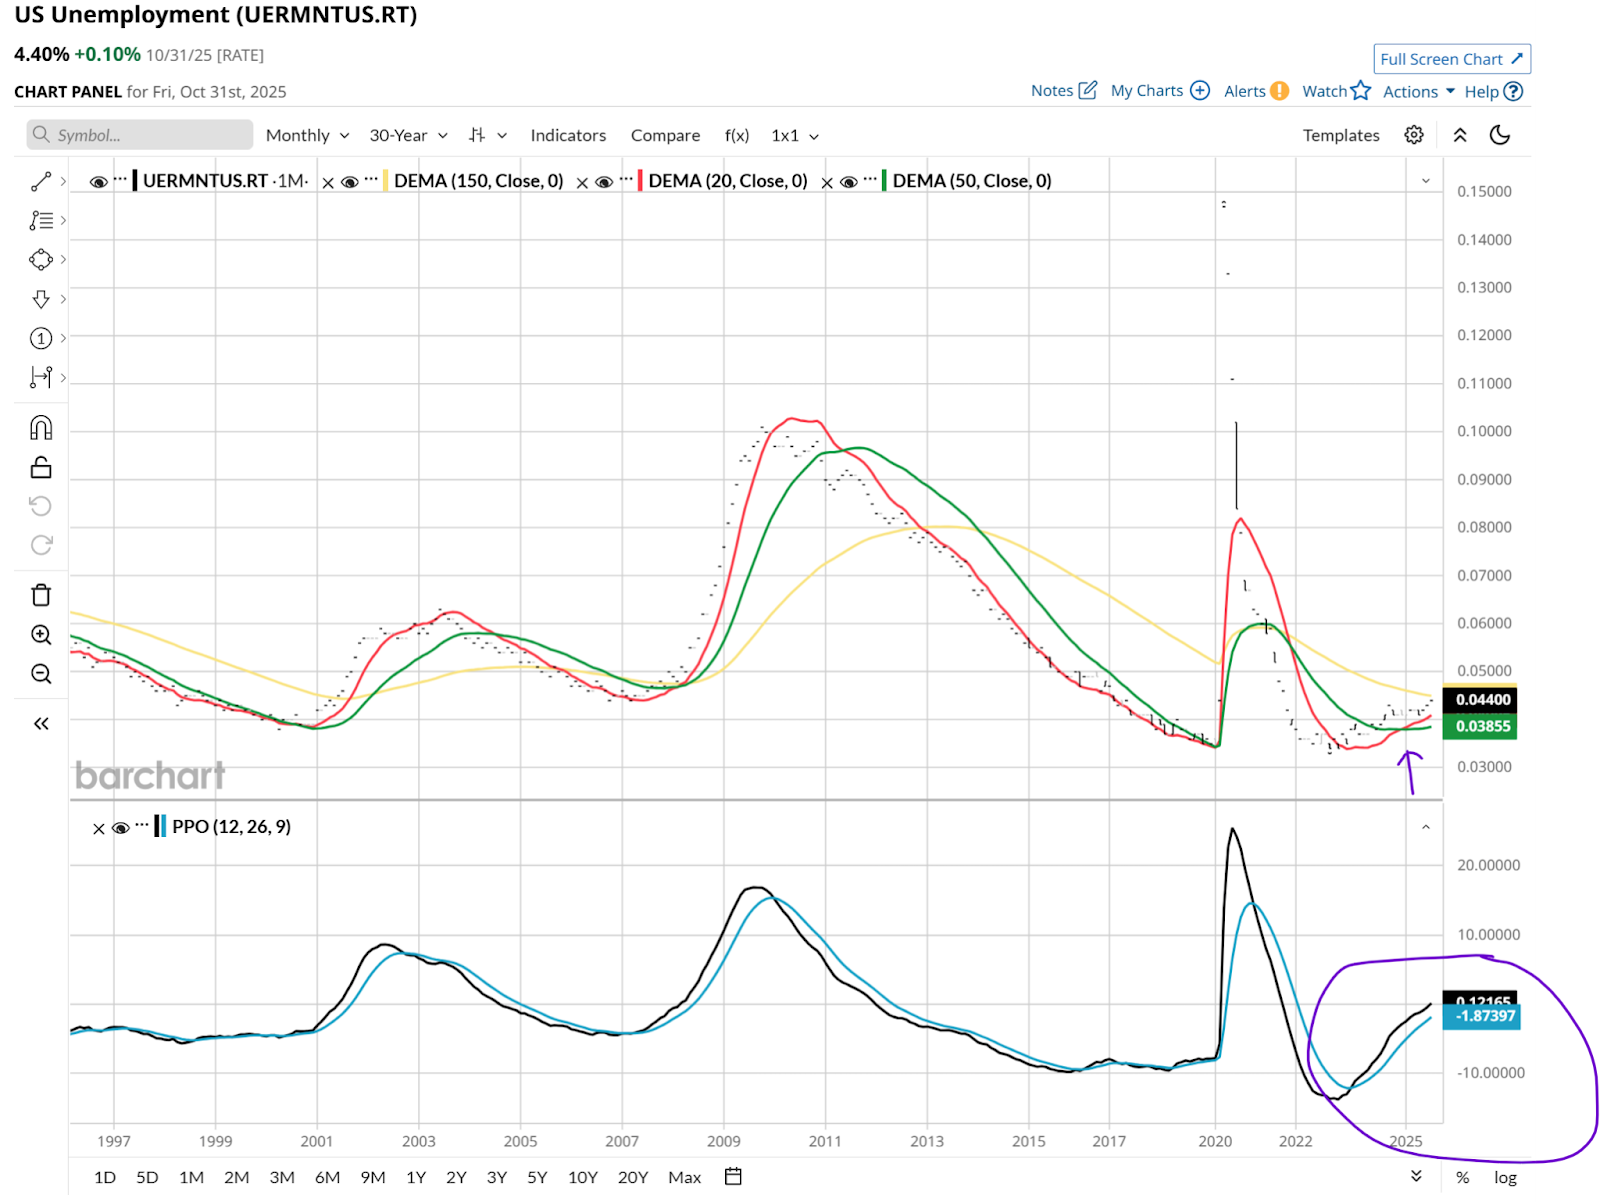Open the calendar date range icon
Image resolution: width=1600 pixels, height=1202 pixels.
pyautogui.click(x=733, y=1177)
